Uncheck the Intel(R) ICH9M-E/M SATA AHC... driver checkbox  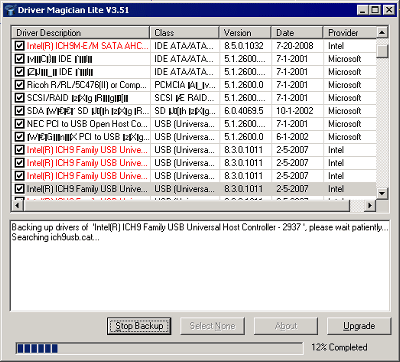pos(20,46)
